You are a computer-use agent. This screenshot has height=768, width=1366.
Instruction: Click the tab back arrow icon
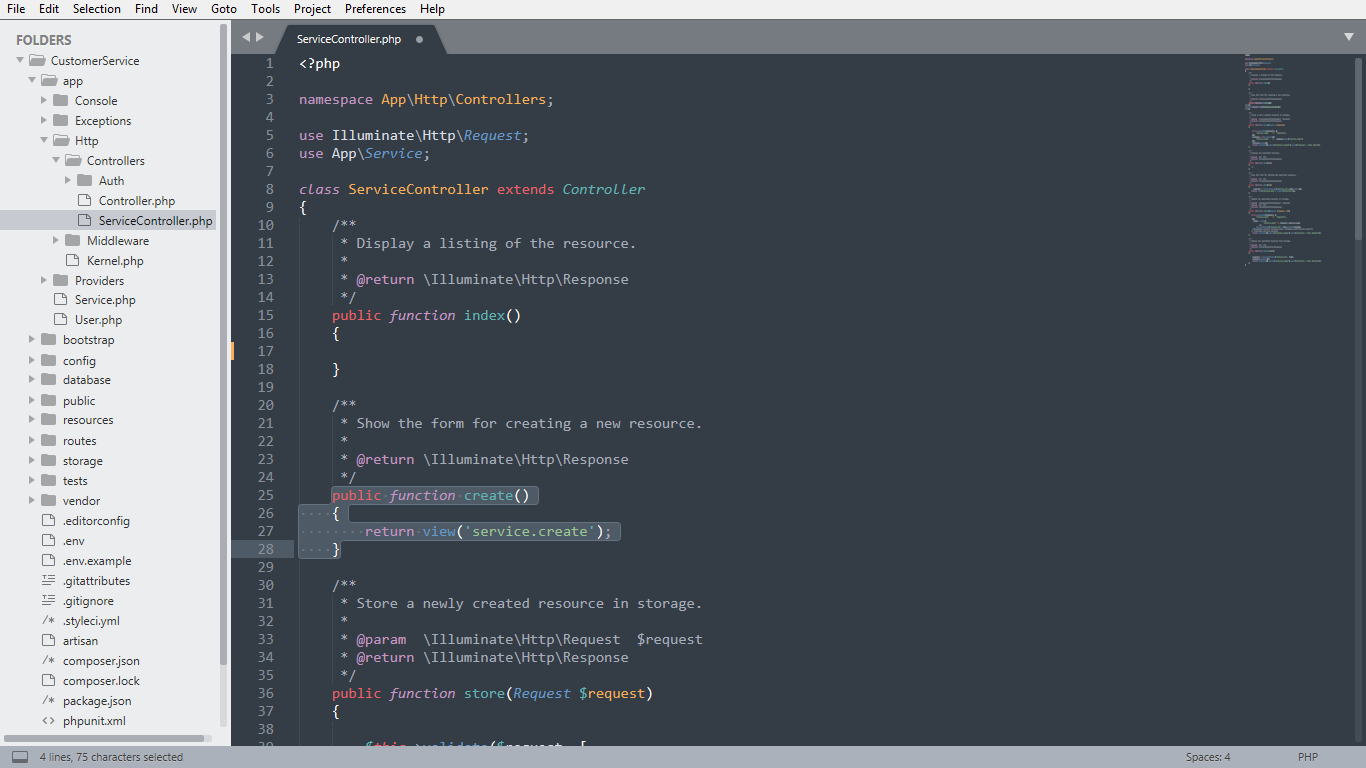click(246, 37)
